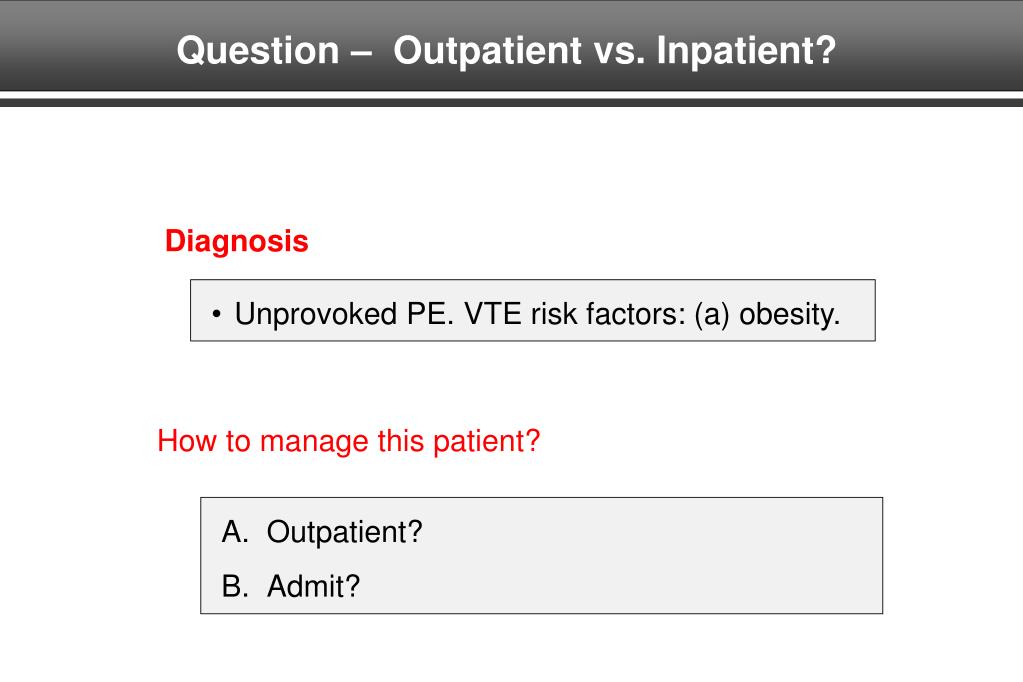Click the word Question in the slide title
The width and height of the screenshot is (1023, 682).
(x=258, y=51)
